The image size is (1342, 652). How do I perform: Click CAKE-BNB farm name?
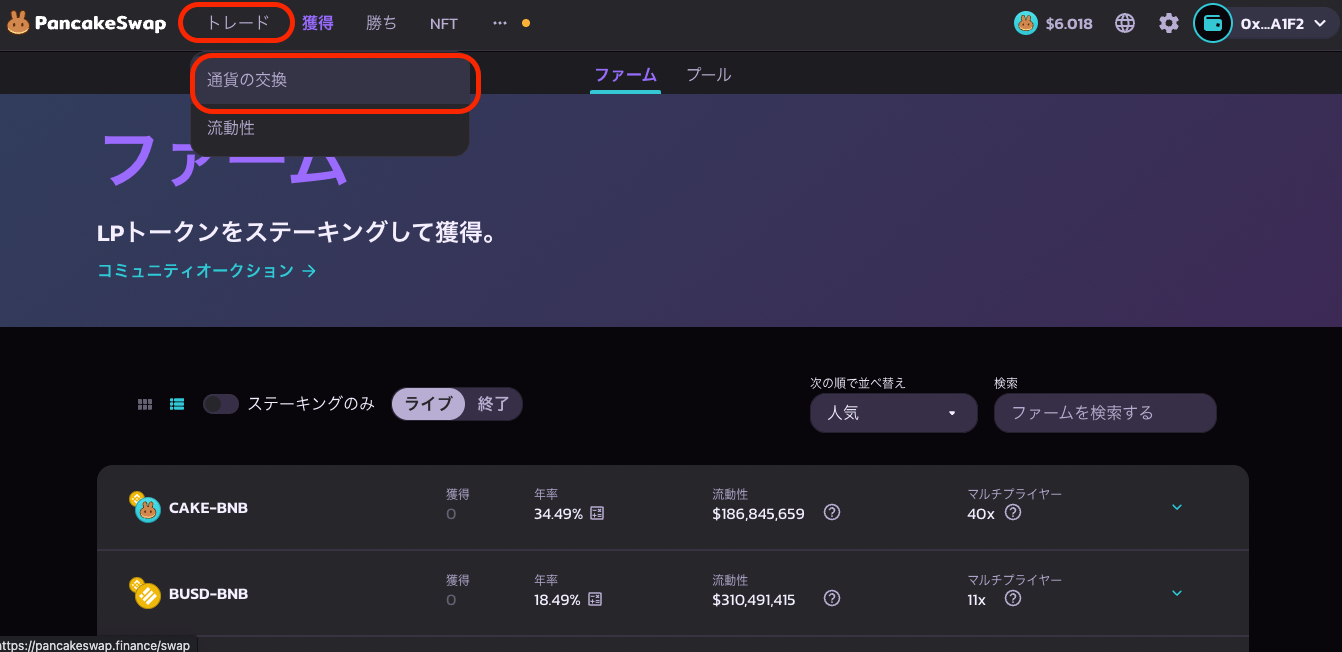tap(208, 508)
